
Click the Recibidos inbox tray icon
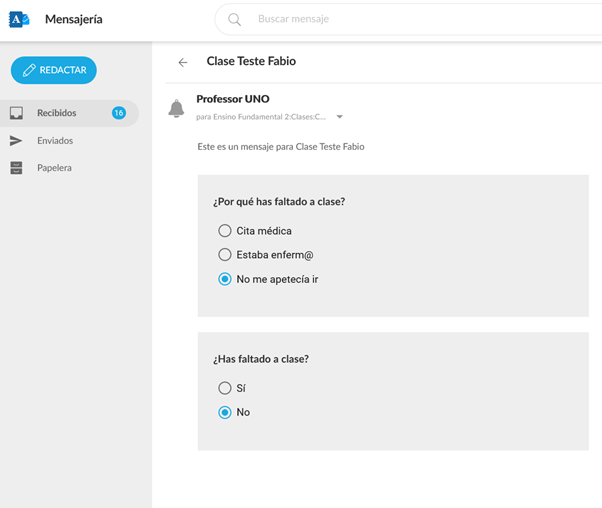coord(16,113)
